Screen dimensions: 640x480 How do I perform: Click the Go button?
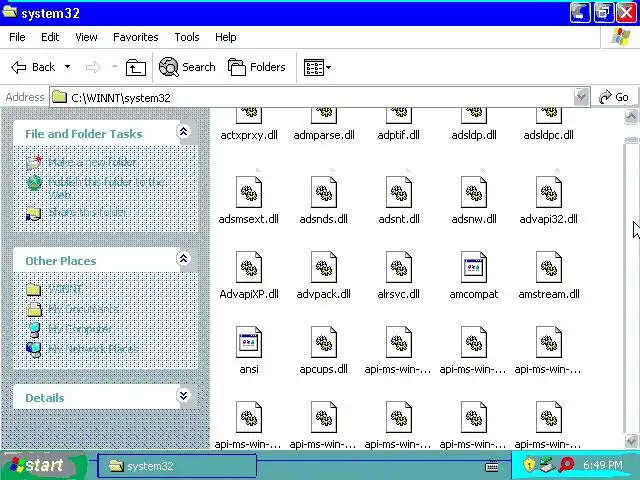[614, 97]
